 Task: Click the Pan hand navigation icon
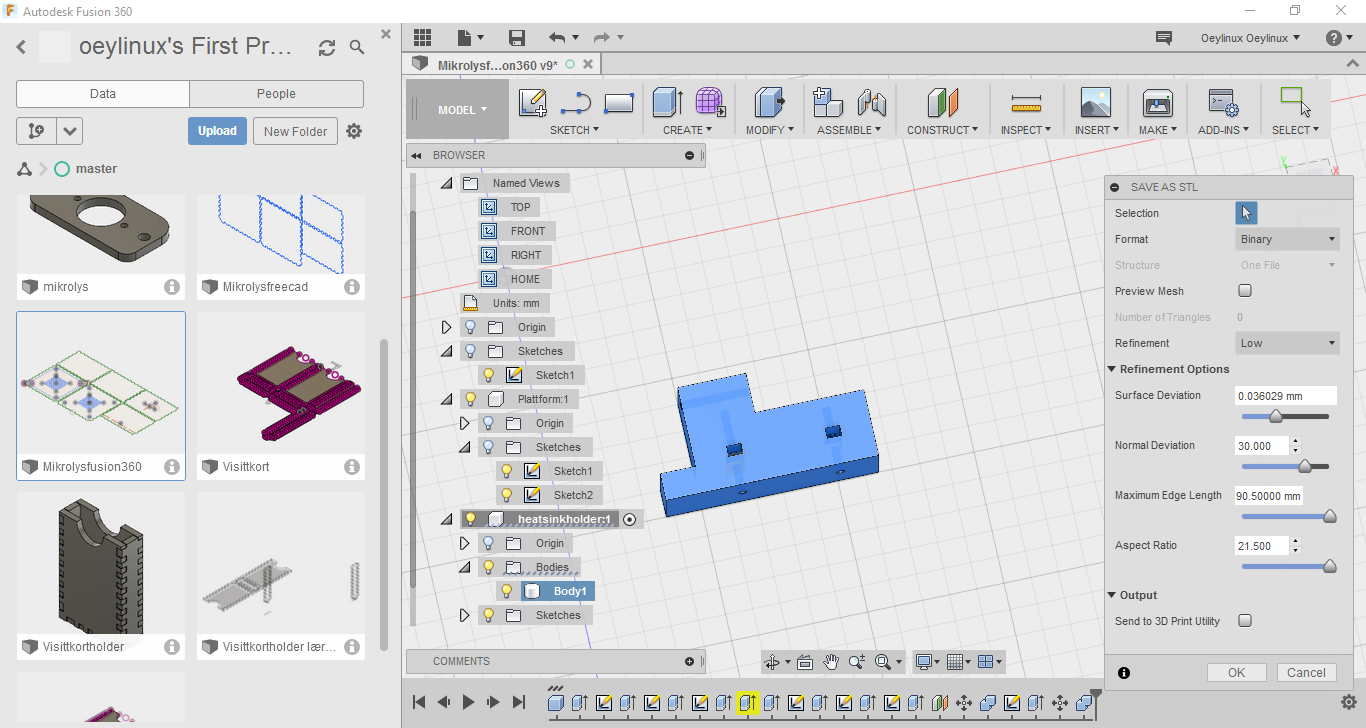pyautogui.click(x=831, y=662)
